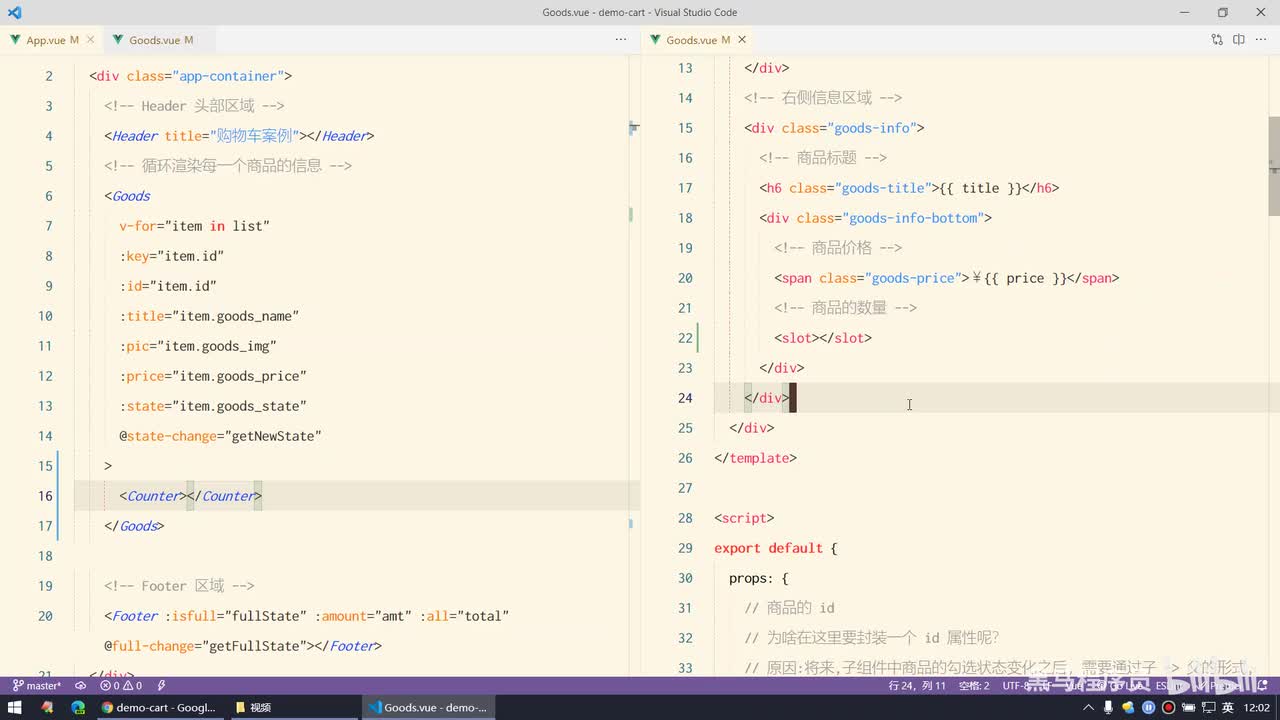Open More Actions menu of right editor group
1280x720 pixels.
pyautogui.click(x=1261, y=40)
